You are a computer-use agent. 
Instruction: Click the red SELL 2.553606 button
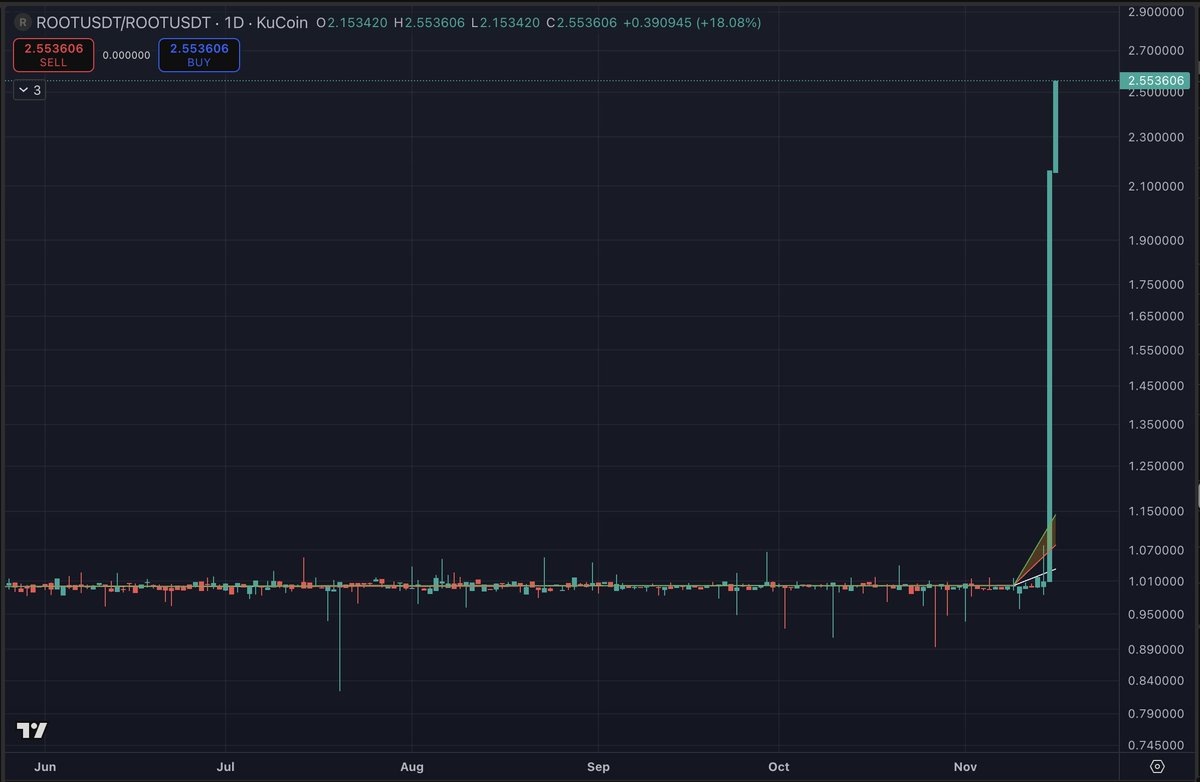pos(53,55)
